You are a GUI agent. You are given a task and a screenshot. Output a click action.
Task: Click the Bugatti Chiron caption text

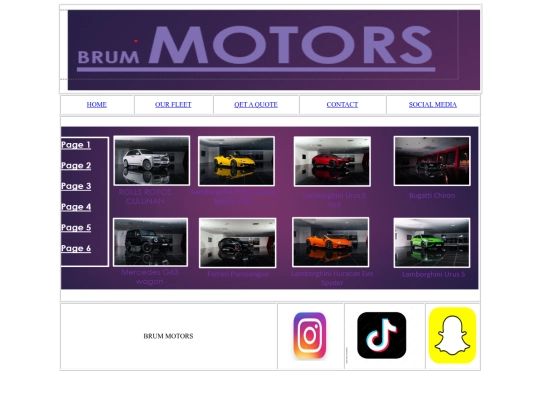click(432, 195)
